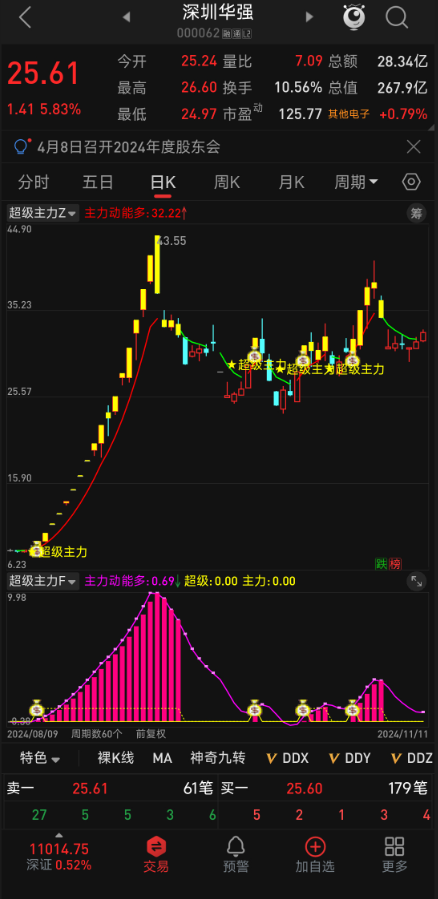
Task: Switch to next stock with right triangle
Action: coord(310,17)
